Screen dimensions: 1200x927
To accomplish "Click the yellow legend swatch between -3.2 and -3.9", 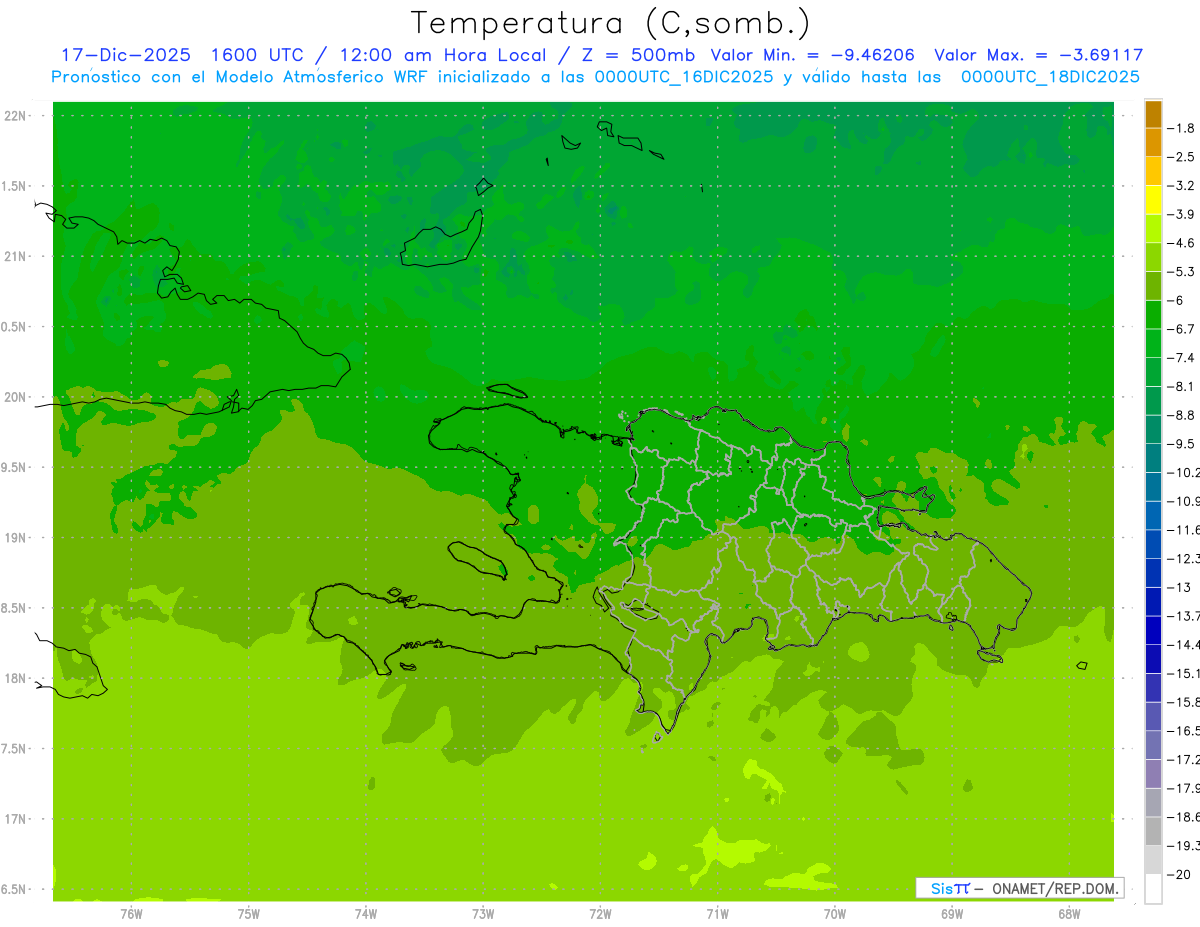I will [1153, 200].
